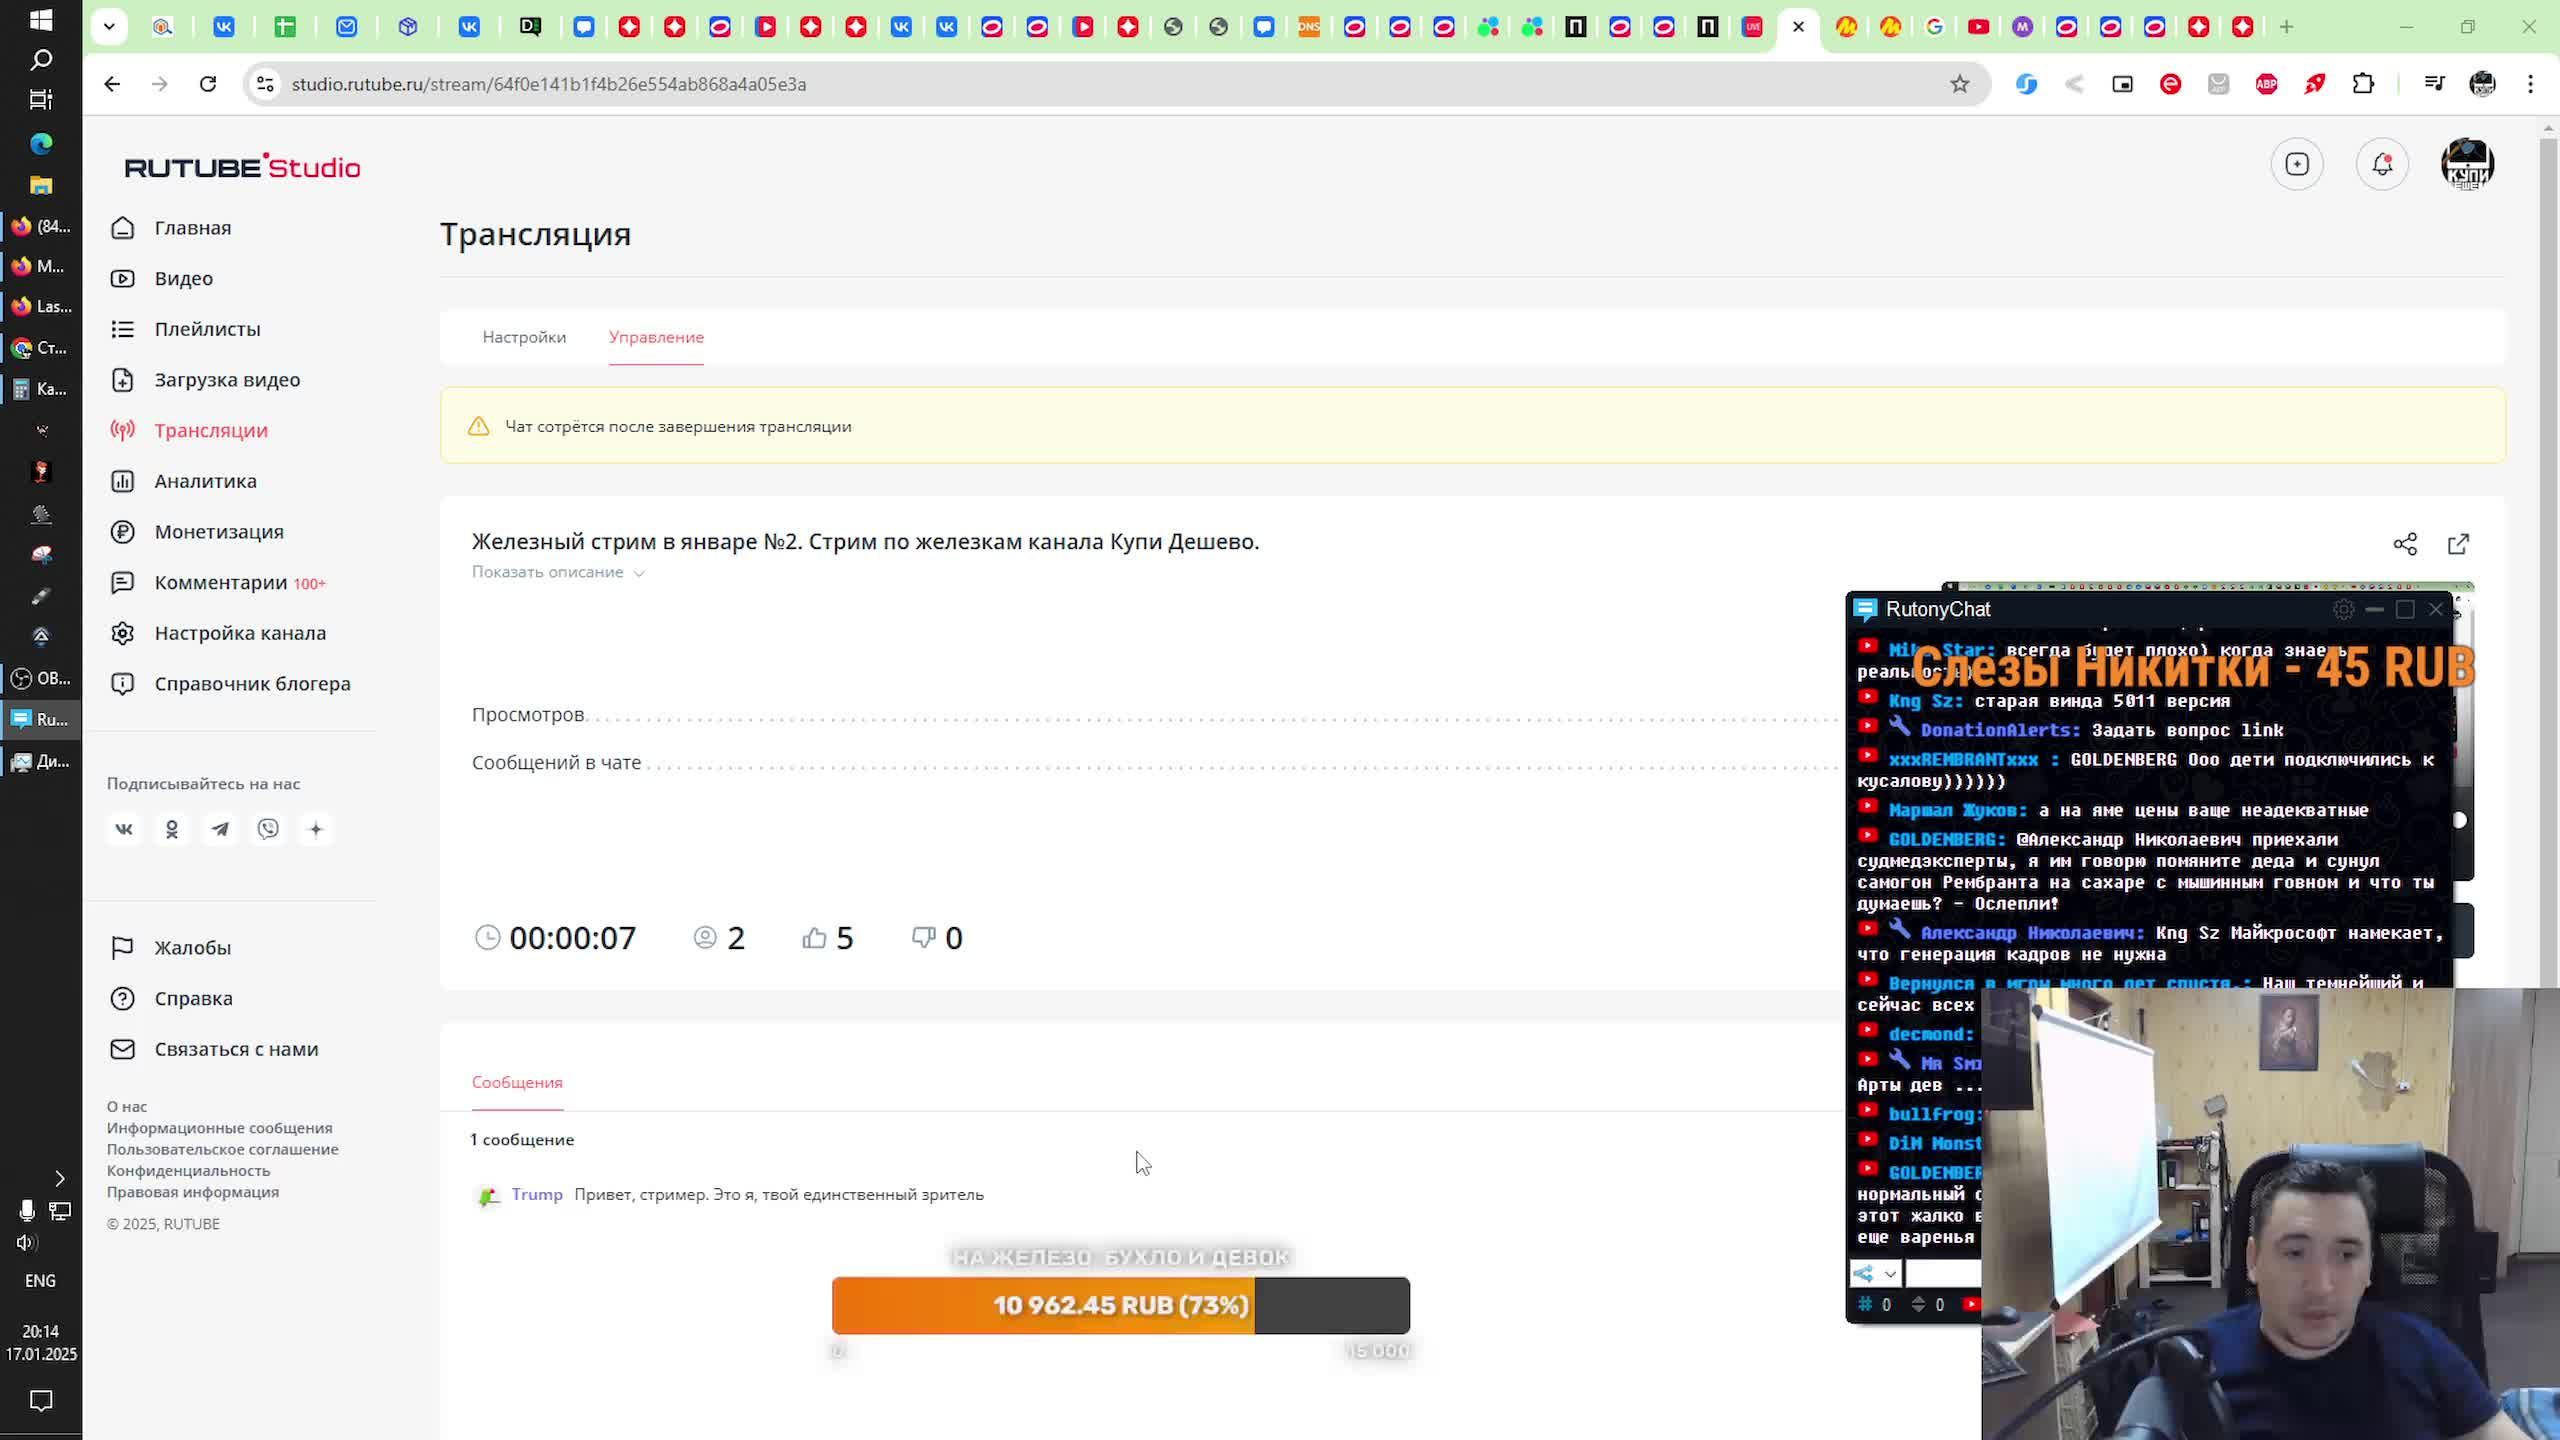Click the like thumbs-up counter
This screenshot has height=1440, width=2560.
827,938
